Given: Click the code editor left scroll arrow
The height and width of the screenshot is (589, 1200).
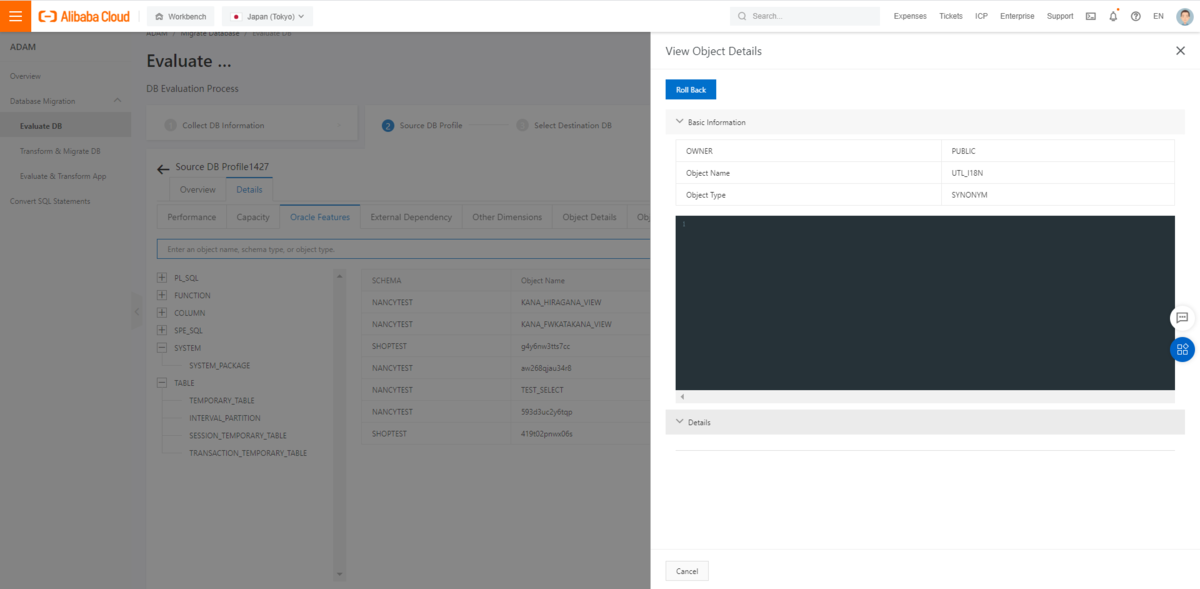Looking at the screenshot, I should pyautogui.click(x=681, y=397).
